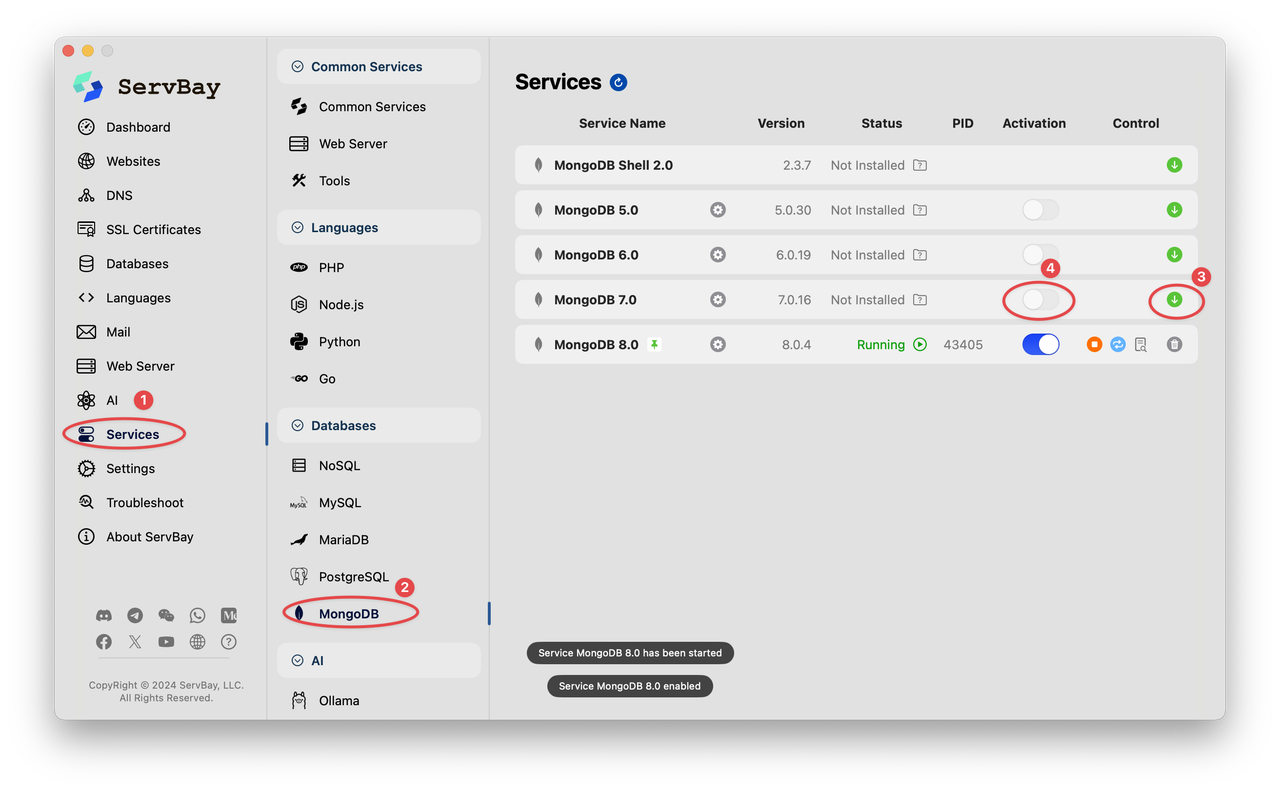Open the WeChat link icon
This screenshot has height=792, width=1280.
point(166,615)
